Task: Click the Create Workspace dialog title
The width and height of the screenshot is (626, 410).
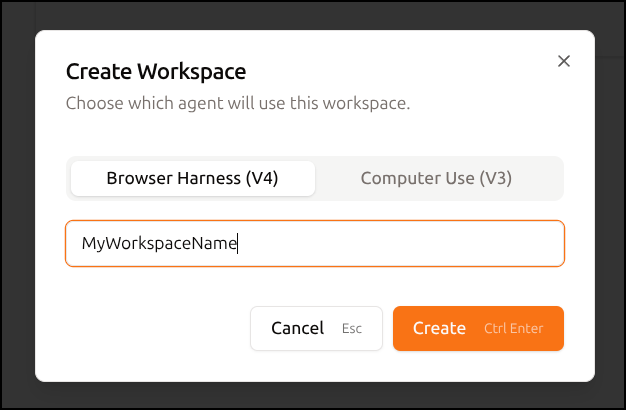Action: [156, 72]
